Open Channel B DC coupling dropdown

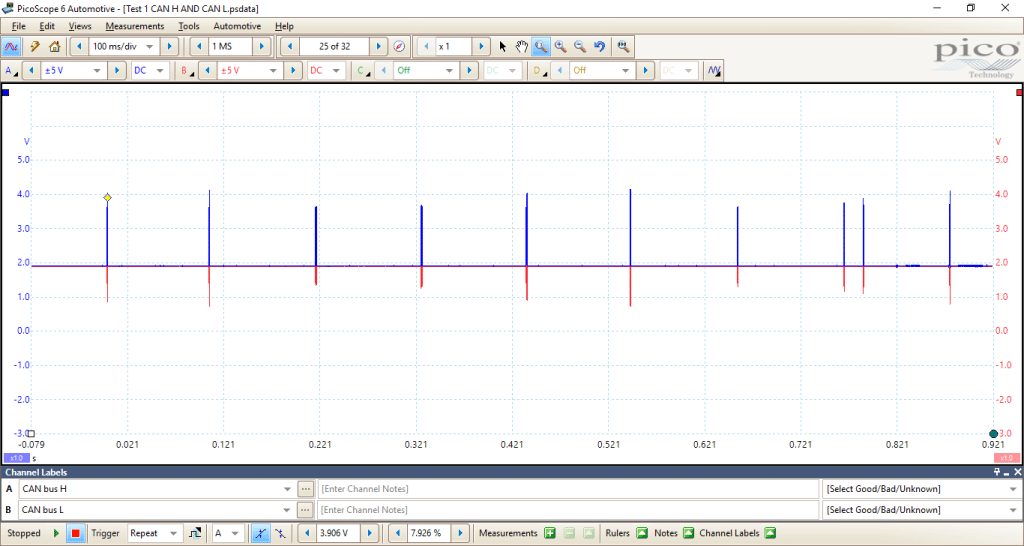[336, 71]
